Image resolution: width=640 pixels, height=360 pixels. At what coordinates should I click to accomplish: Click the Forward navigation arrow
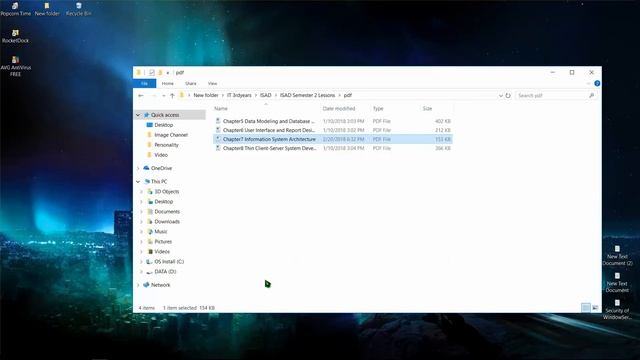click(154, 96)
